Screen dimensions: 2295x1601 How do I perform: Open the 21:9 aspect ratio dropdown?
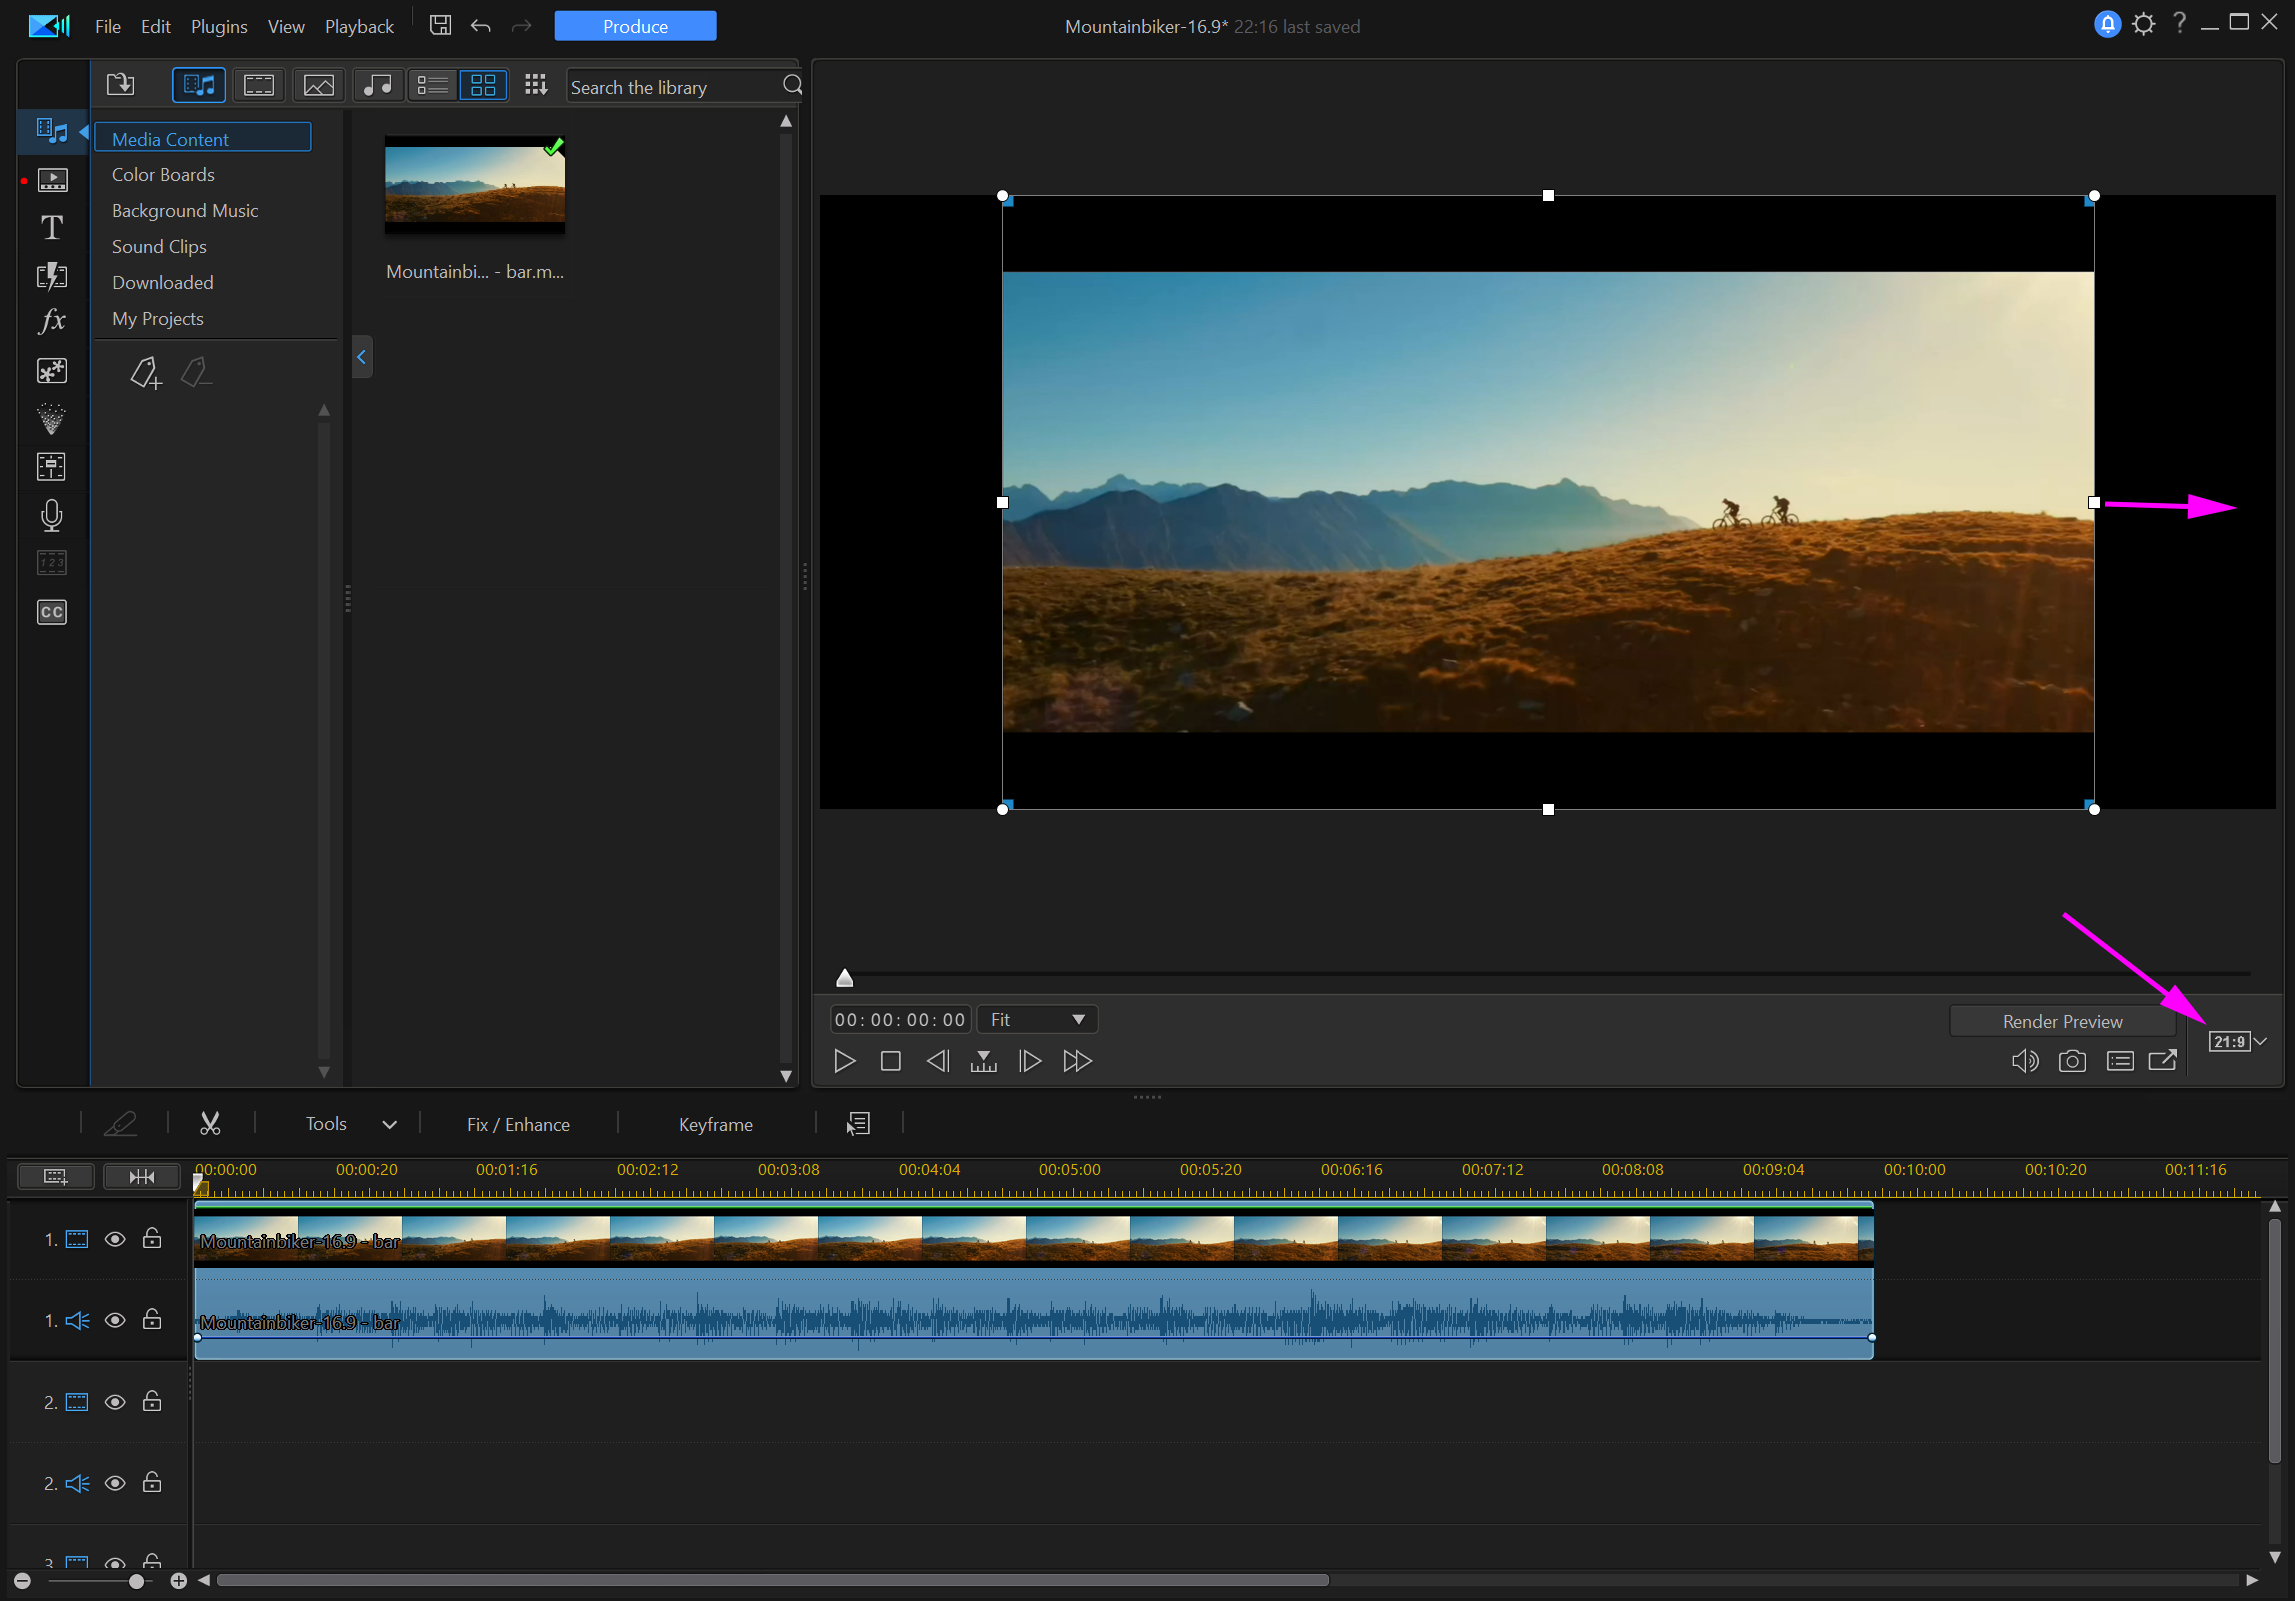coord(2237,1042)
